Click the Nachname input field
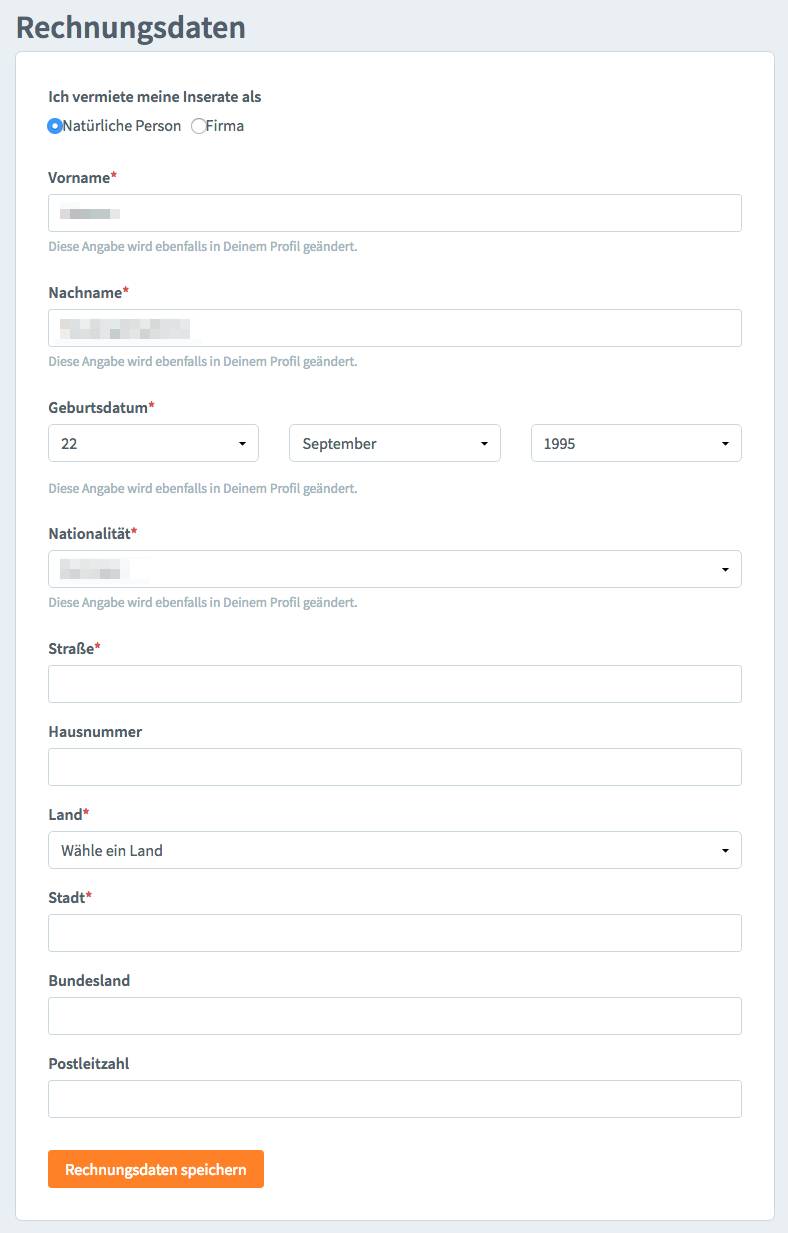The width and height of the screenshot is (788, 1233). tap(395, 328)
